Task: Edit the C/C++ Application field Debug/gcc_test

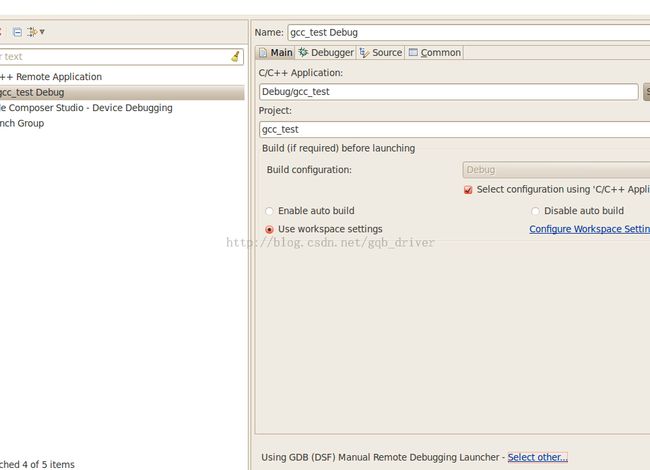Action: [449, 92]
